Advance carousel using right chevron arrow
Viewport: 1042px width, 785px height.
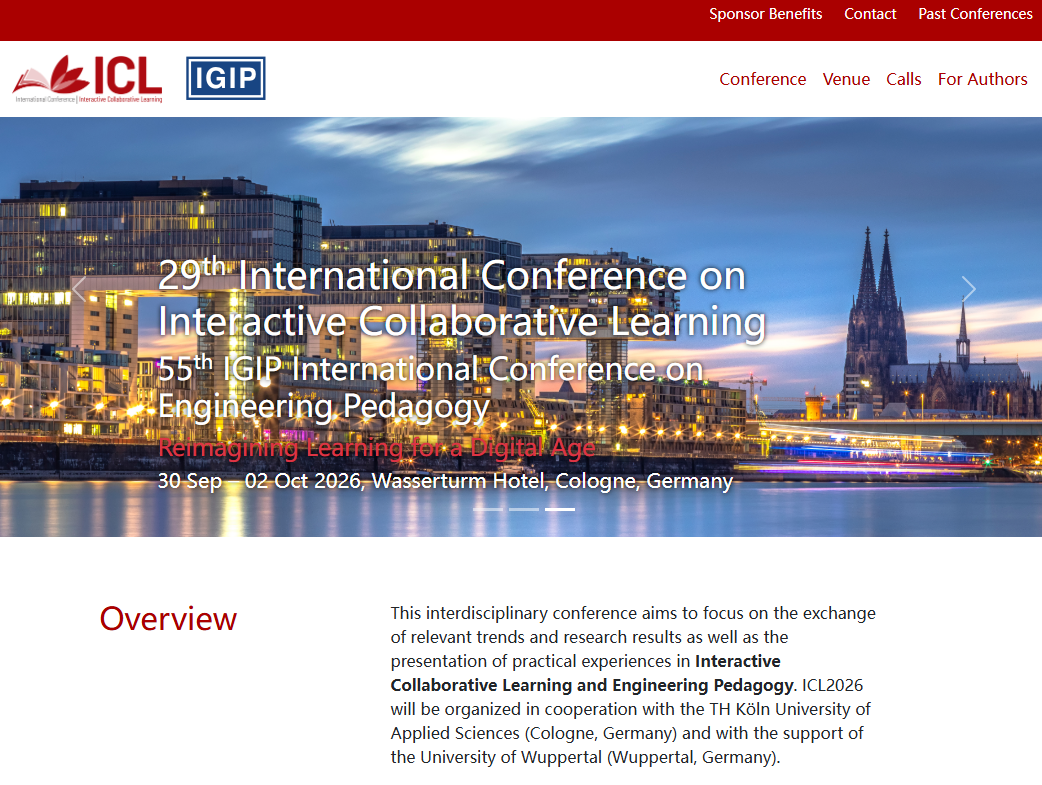click(967, 290)
